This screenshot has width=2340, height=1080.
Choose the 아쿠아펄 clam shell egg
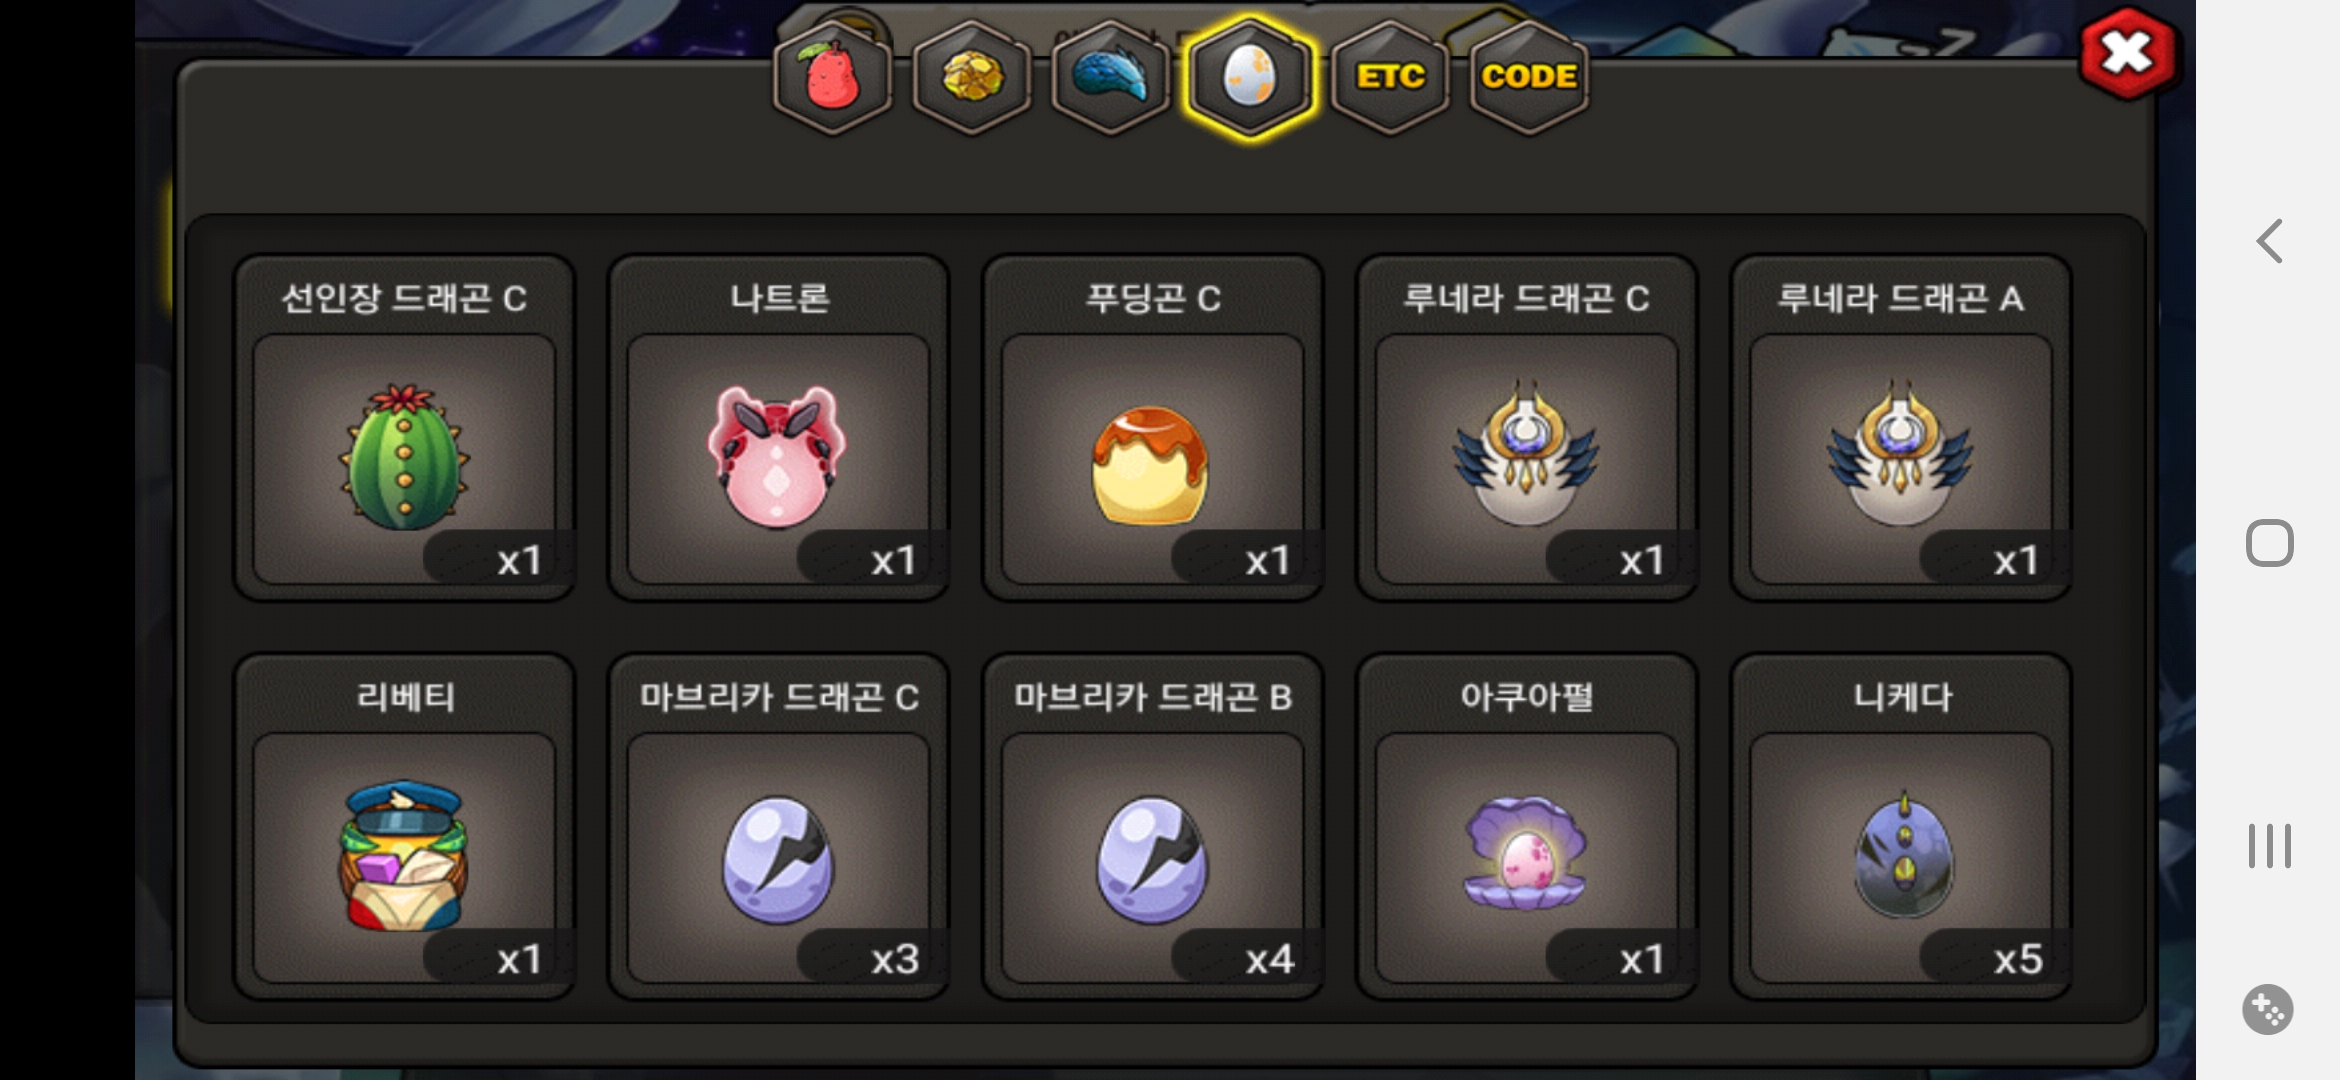pos(1527,827)
